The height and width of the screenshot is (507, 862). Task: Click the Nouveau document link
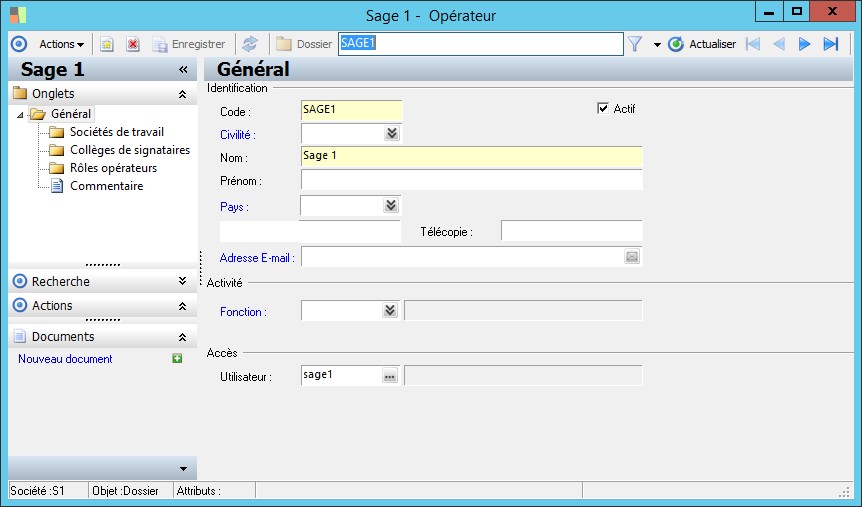(x=65, y=359)
